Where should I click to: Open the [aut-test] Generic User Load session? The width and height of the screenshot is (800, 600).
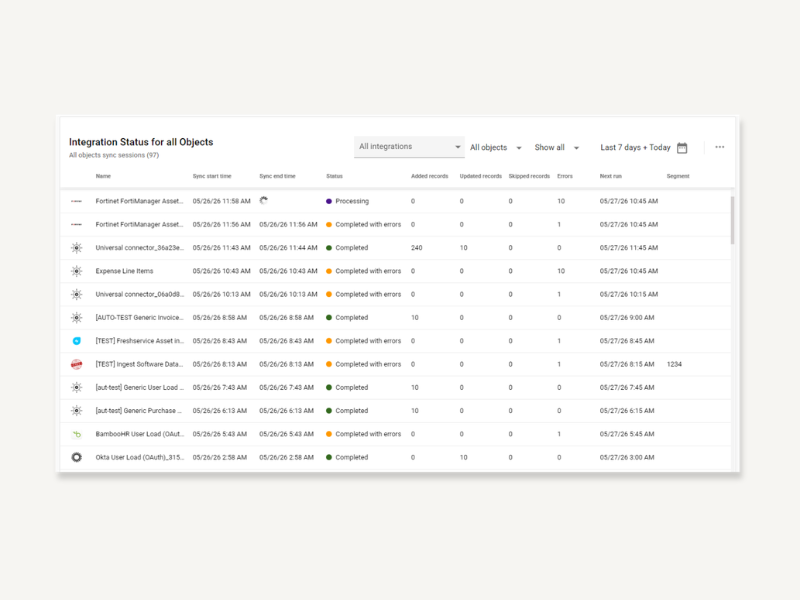(139, 388)
